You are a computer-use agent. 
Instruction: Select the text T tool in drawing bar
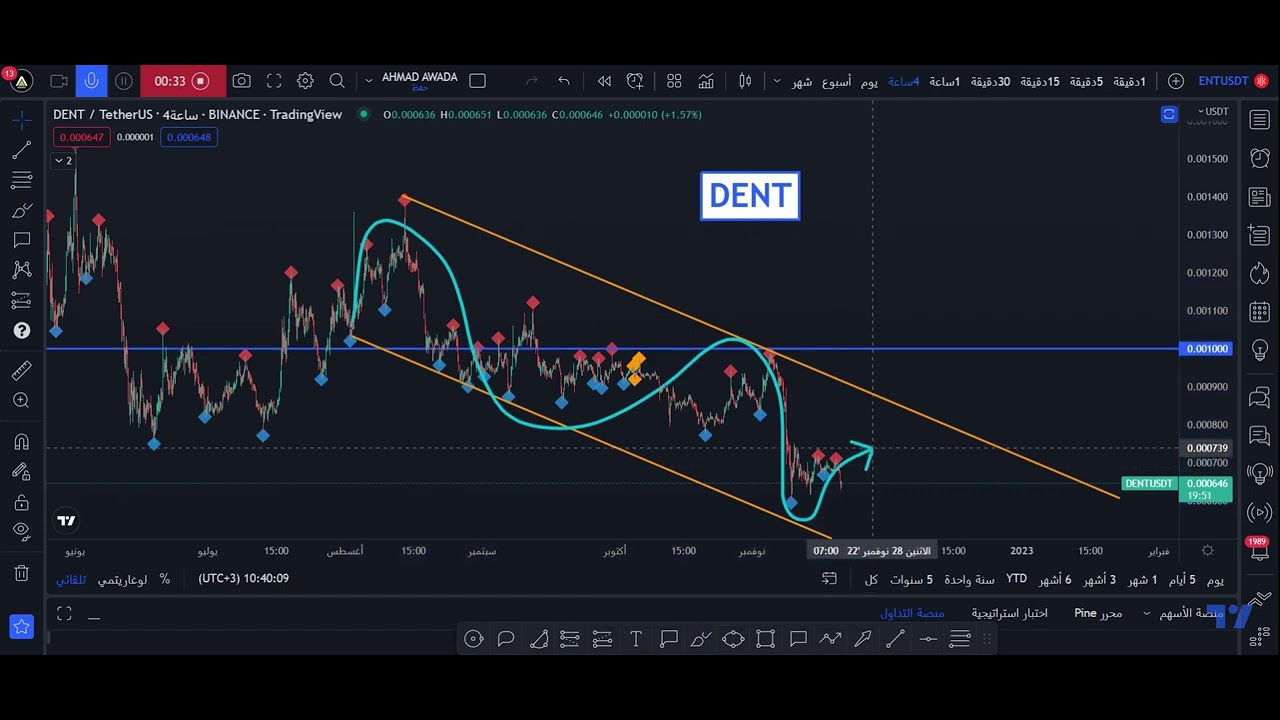coord(636,639)
